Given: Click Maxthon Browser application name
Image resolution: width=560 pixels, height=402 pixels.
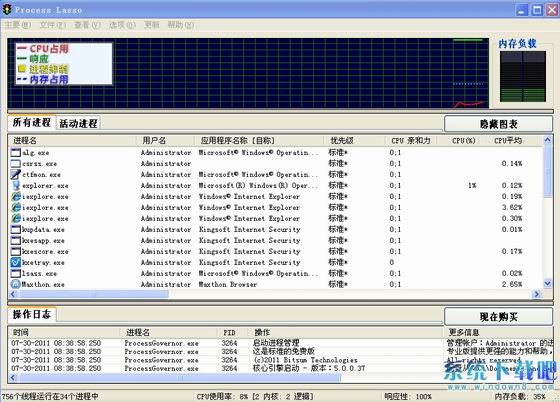Looking at the screenshot, I should point(228,285).
